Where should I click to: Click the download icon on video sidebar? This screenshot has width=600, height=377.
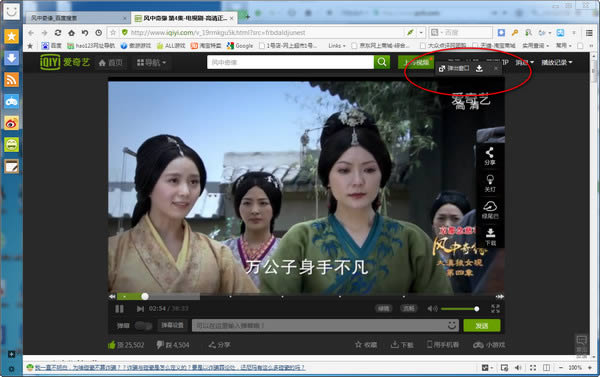490,237
